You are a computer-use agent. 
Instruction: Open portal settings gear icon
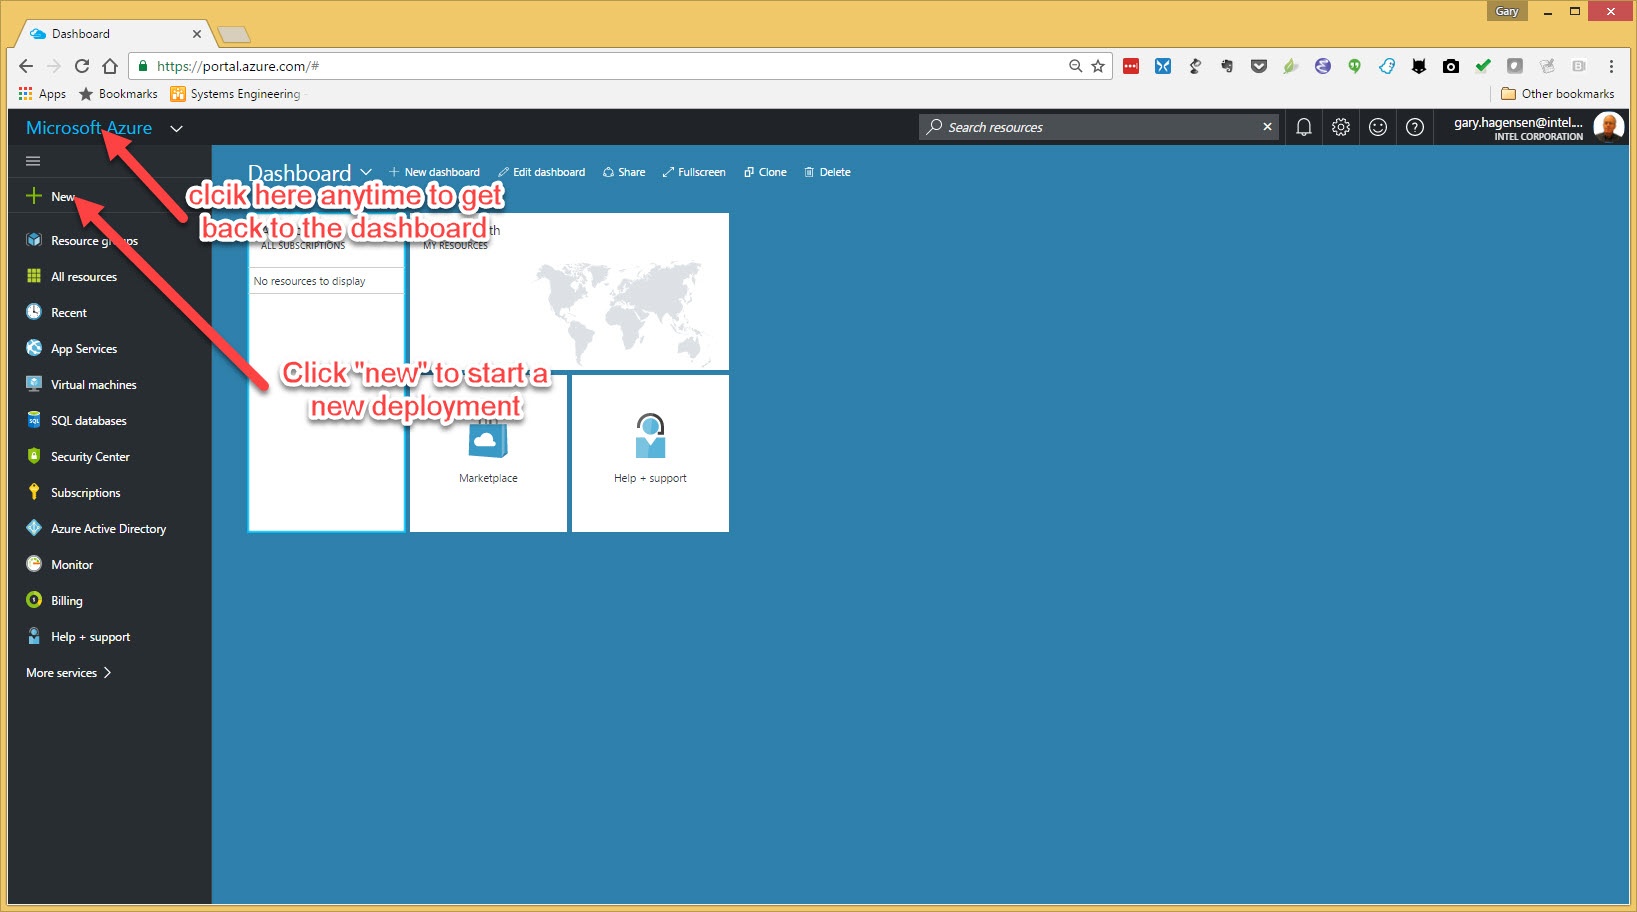click(1341, 127)
